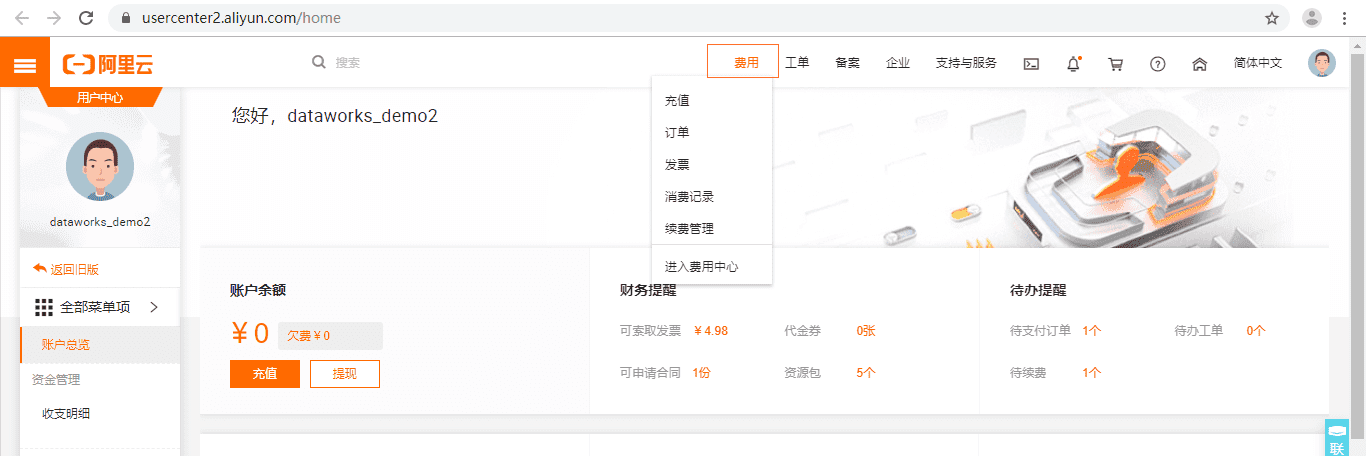
Task: Open the 费用 dropdown menu
Action: (x=742, y=62)
